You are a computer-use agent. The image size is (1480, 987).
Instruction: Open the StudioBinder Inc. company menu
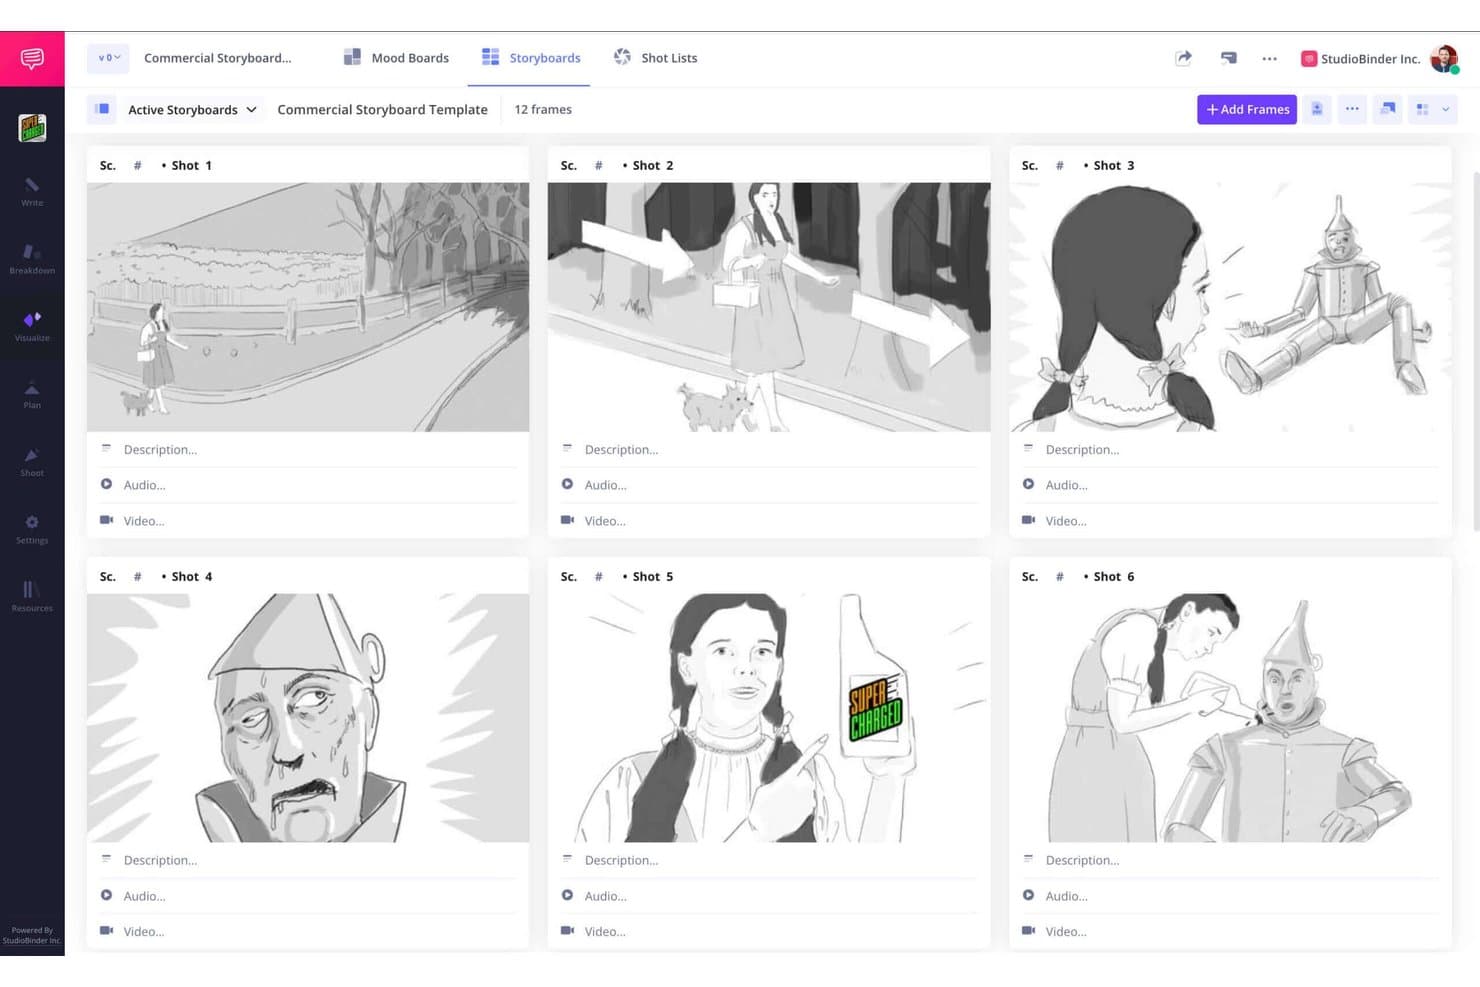point(1360,59)
